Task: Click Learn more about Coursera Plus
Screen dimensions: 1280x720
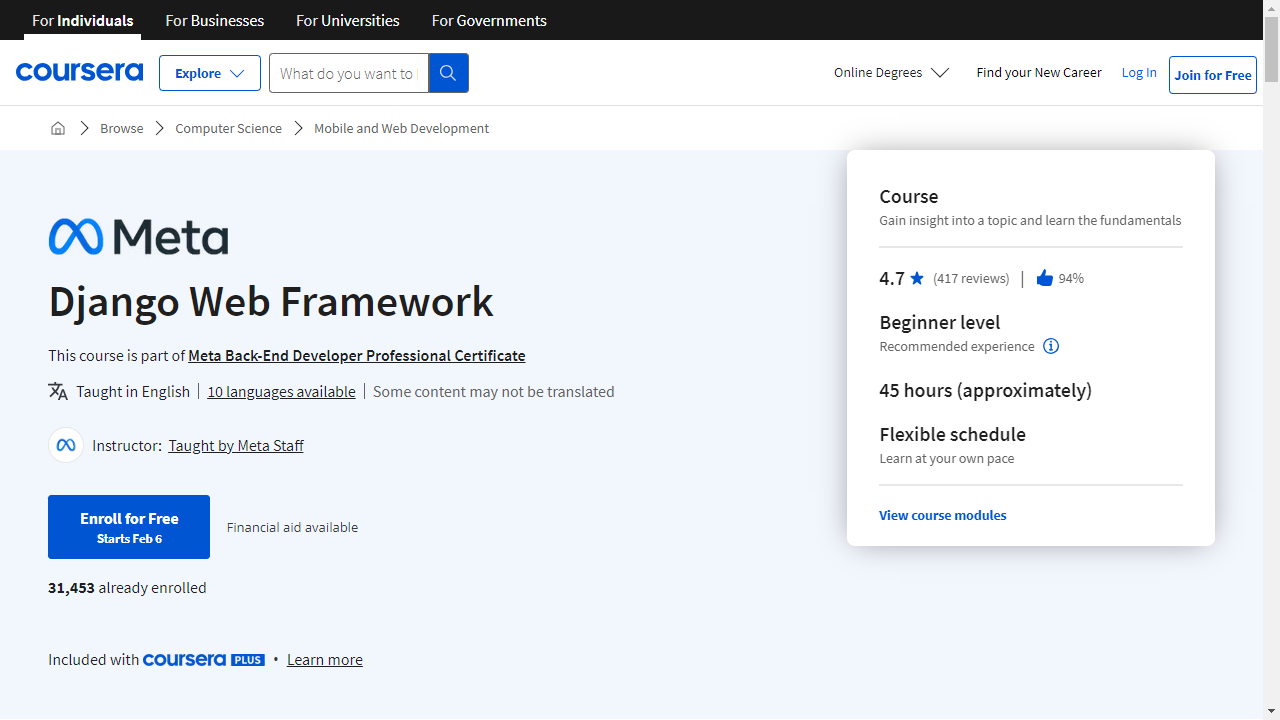Action: (325, 660)
